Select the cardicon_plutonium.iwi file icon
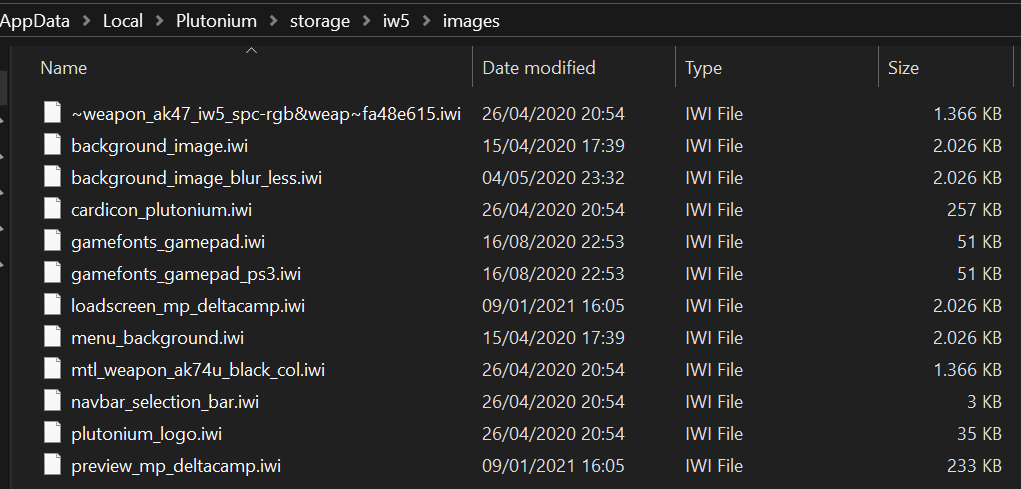 (x=53, y=210)
